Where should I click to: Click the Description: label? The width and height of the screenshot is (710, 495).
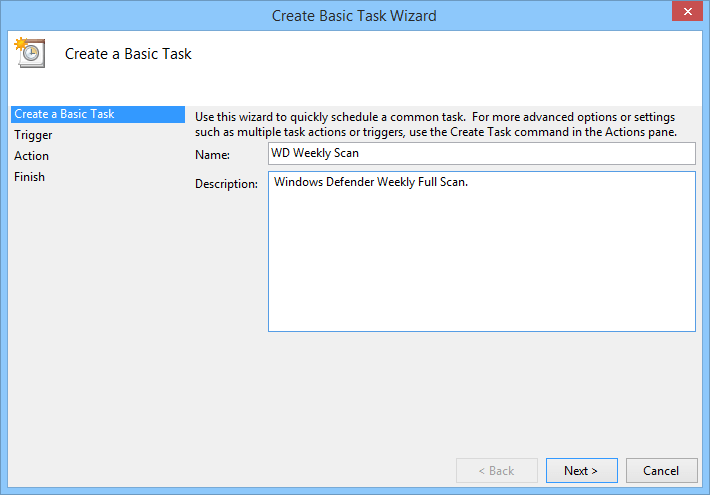click(x=226, y=184)
